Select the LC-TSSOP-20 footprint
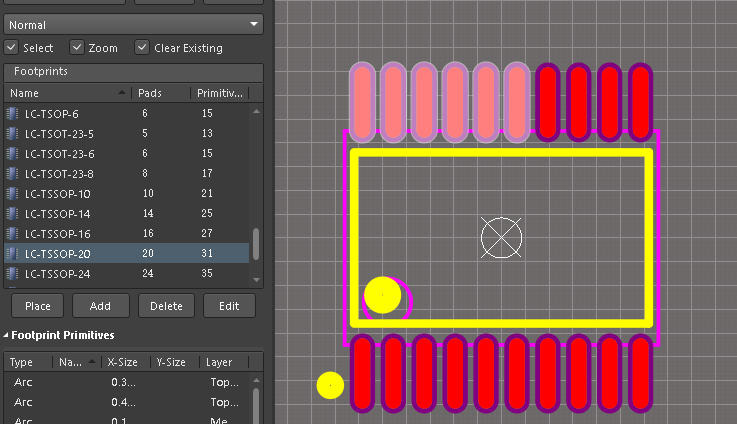This screenshot has width=737, height=424. pos(126,253)
